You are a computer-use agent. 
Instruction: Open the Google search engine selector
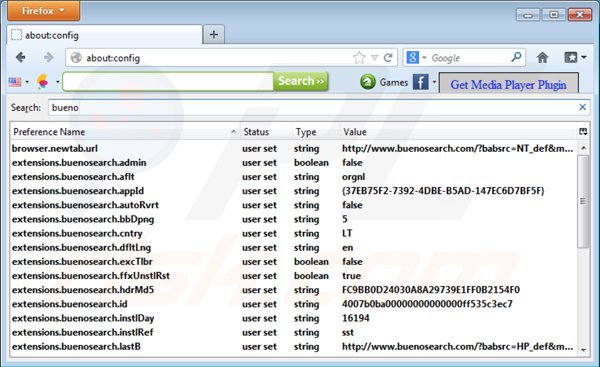[416, 58]
